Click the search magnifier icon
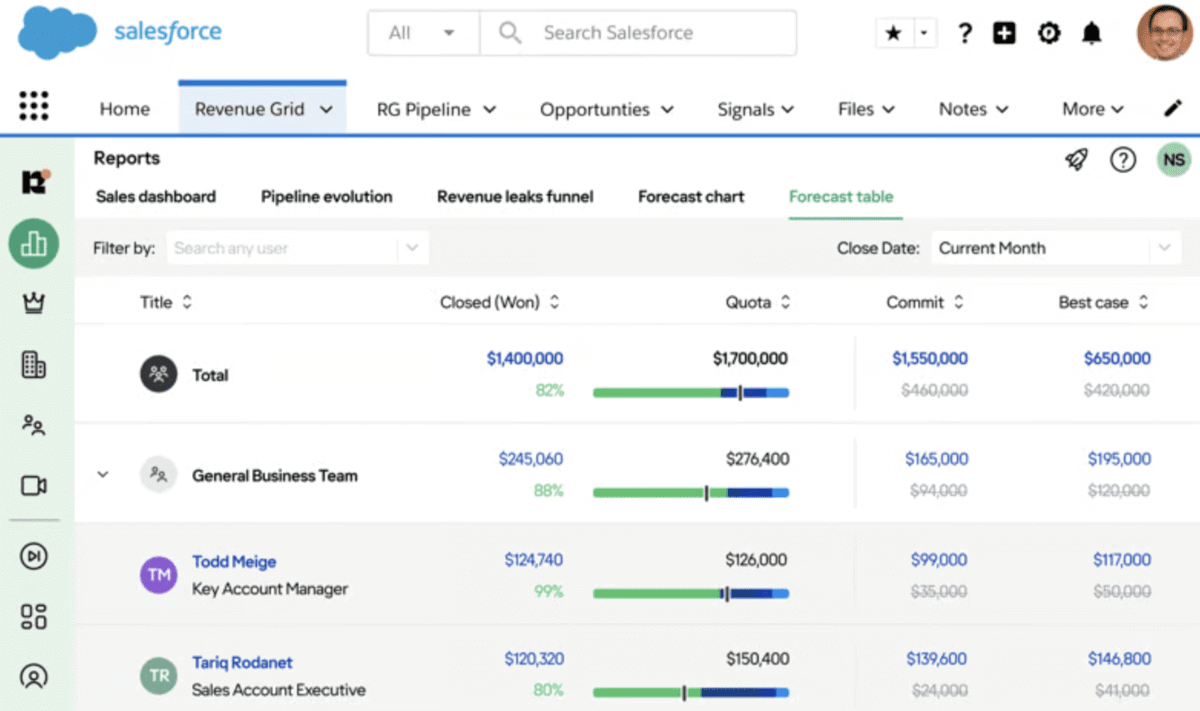This screenshot has height=711, width=1200. click(510, 33)
